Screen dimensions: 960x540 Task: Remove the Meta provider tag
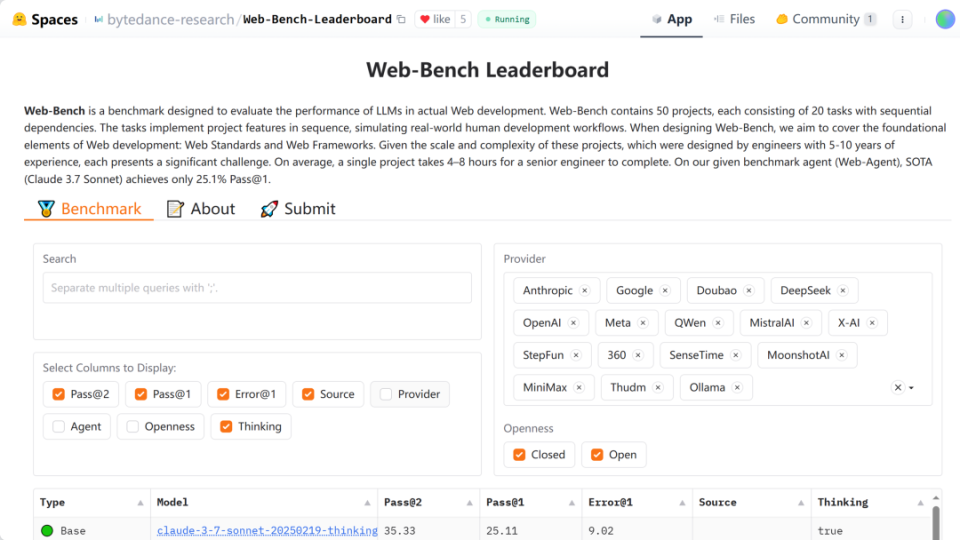coord(643,323)
